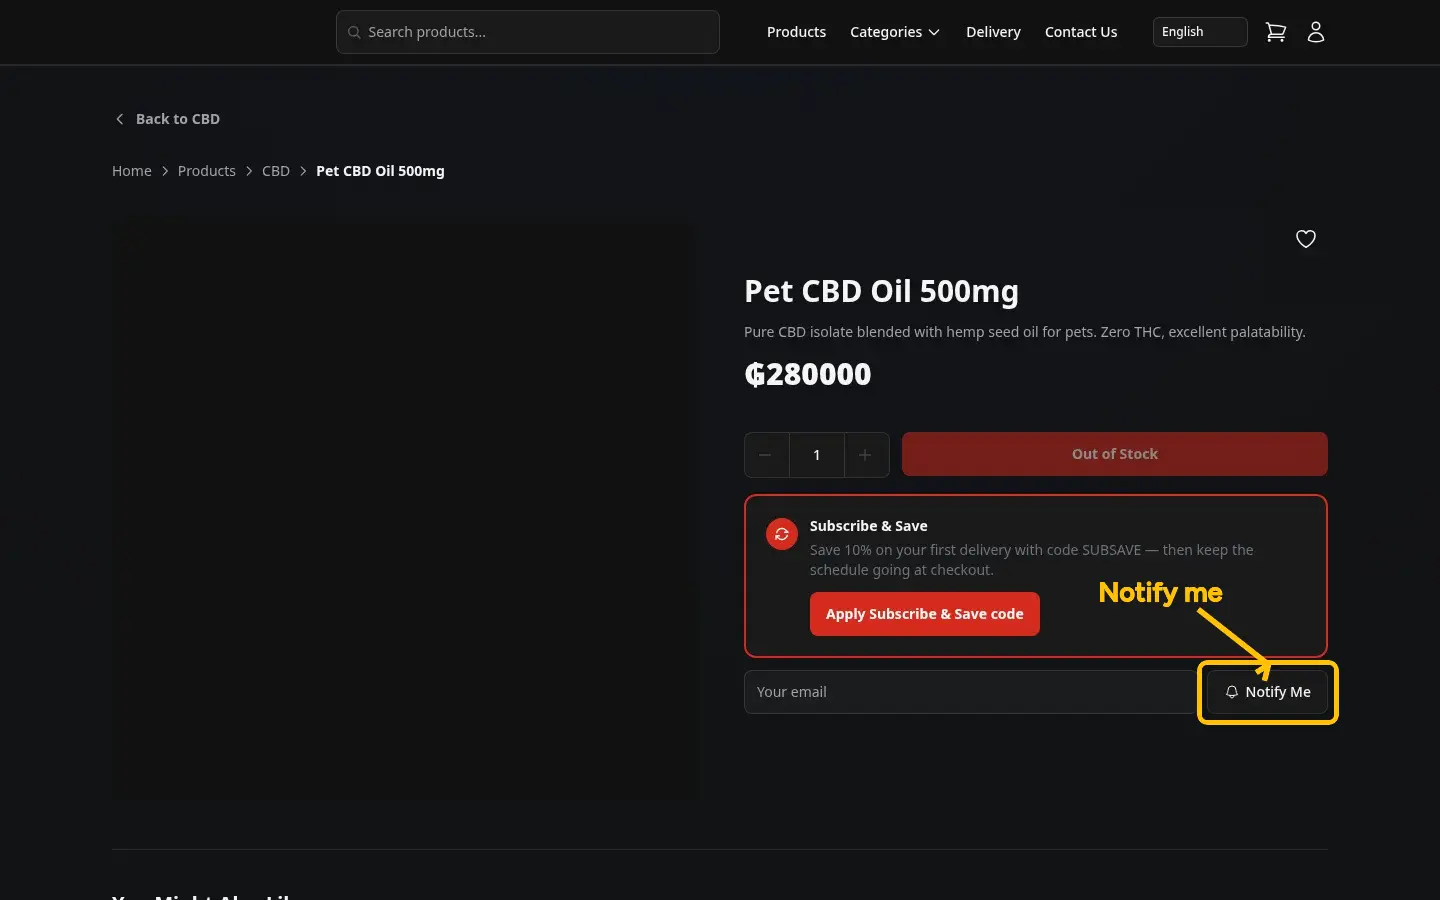This screenshot has height=900, width=1440.
Task: Increase quantity with the plus button
Action: click(x=866, y=455)
